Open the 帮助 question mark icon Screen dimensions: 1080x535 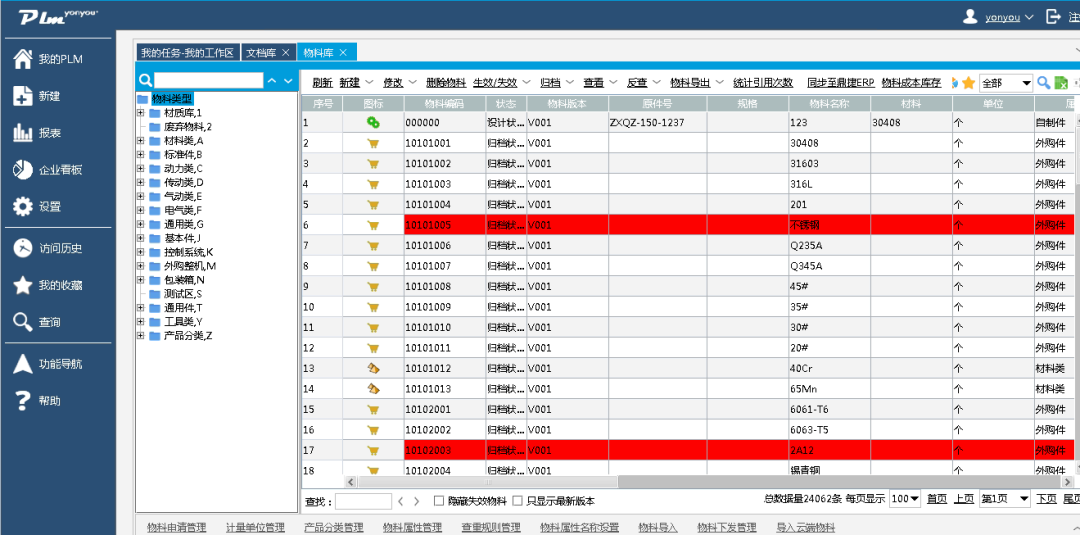(x=23, y=401)
